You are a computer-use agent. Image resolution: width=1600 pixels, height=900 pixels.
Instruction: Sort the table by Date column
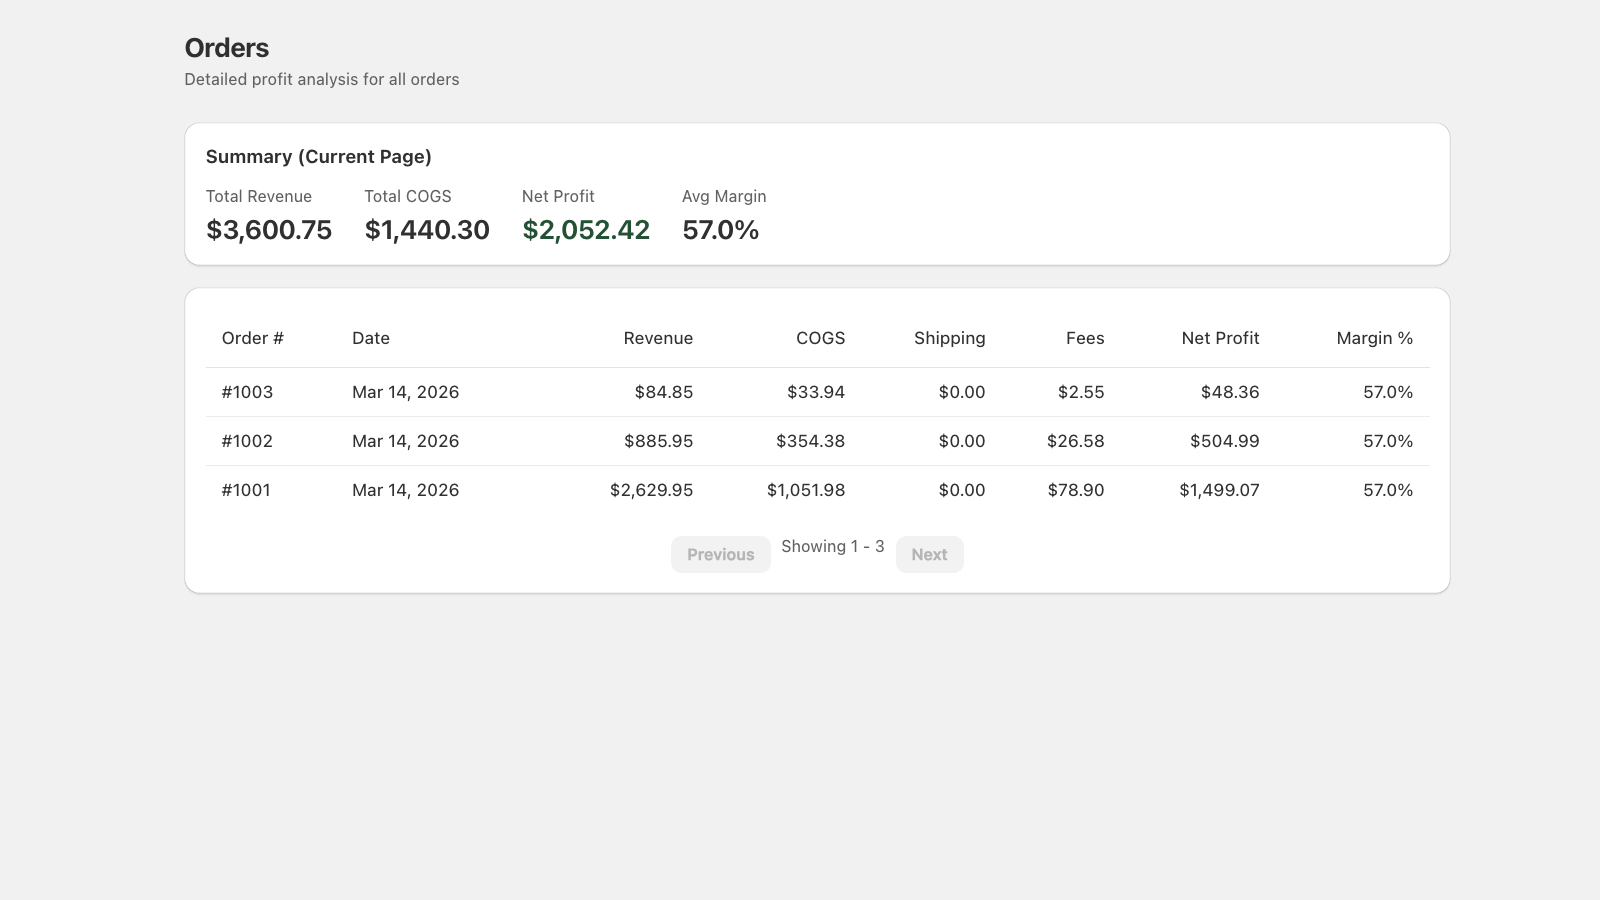370,338
